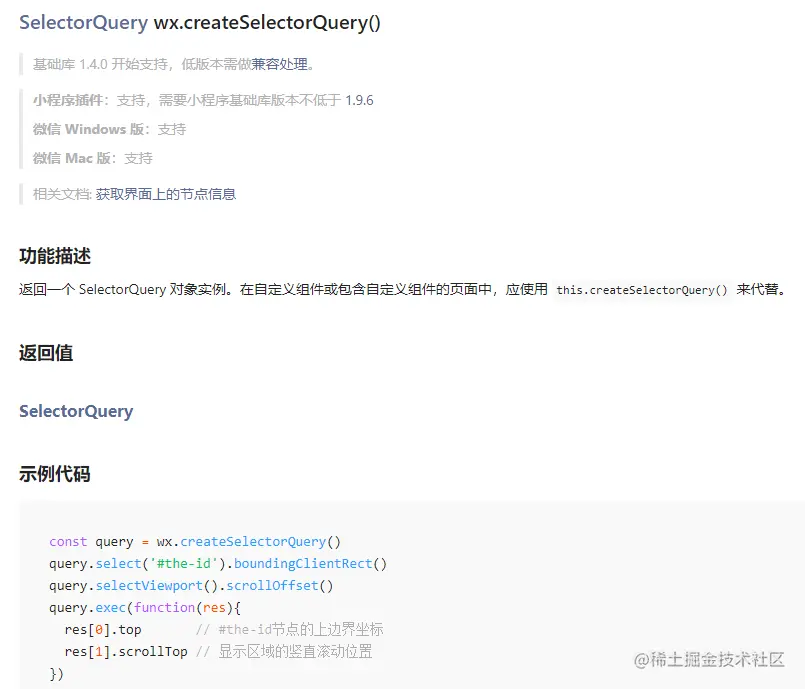Click the 小程序插件 support note
This screenshot has height=689, width=805.
[x=203, y=100]
